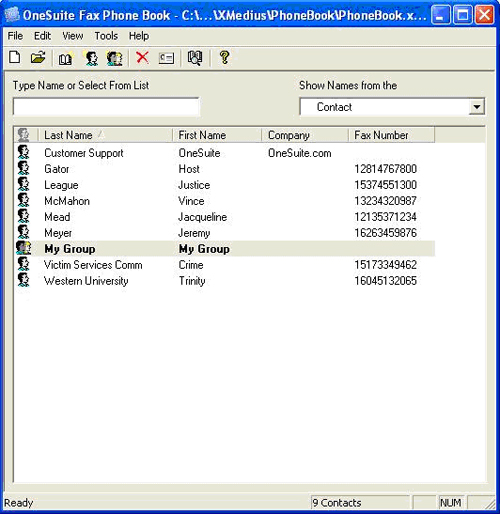Click fax number 15173349462

(x=386, y=265)
